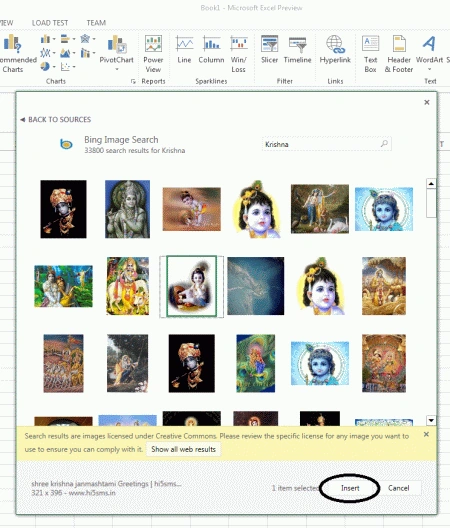
Task: Select the aerial blue-gray map thumbnail
Action: (x=256, y=286)
